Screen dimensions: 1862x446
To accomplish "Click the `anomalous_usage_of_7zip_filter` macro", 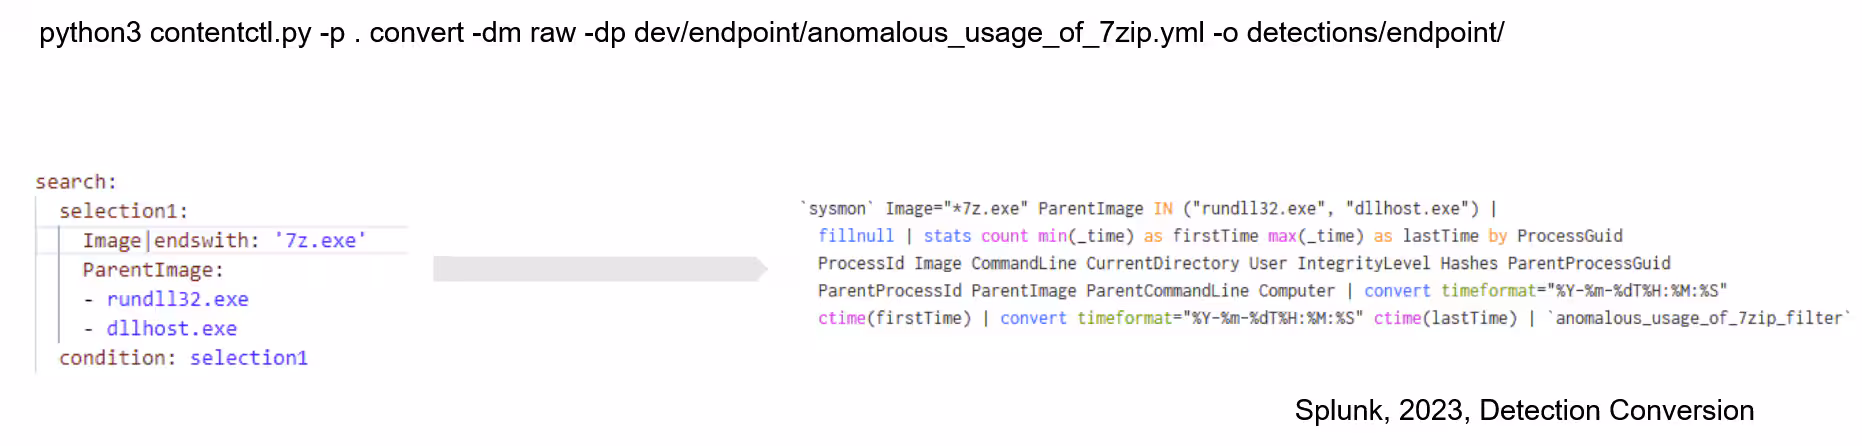I will coord(1698,318).
